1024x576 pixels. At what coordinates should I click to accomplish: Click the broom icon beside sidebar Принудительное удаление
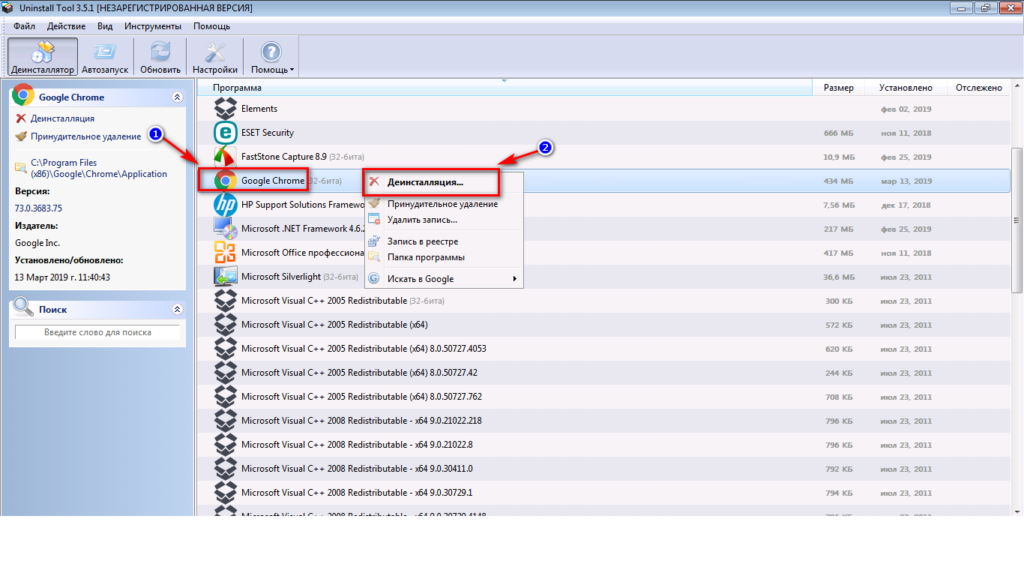tap(21, 136)
